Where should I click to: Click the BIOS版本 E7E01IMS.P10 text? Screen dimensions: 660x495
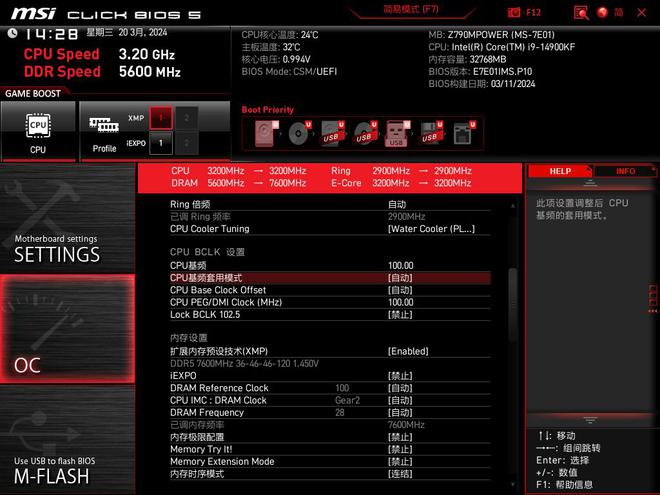point(480,71)
